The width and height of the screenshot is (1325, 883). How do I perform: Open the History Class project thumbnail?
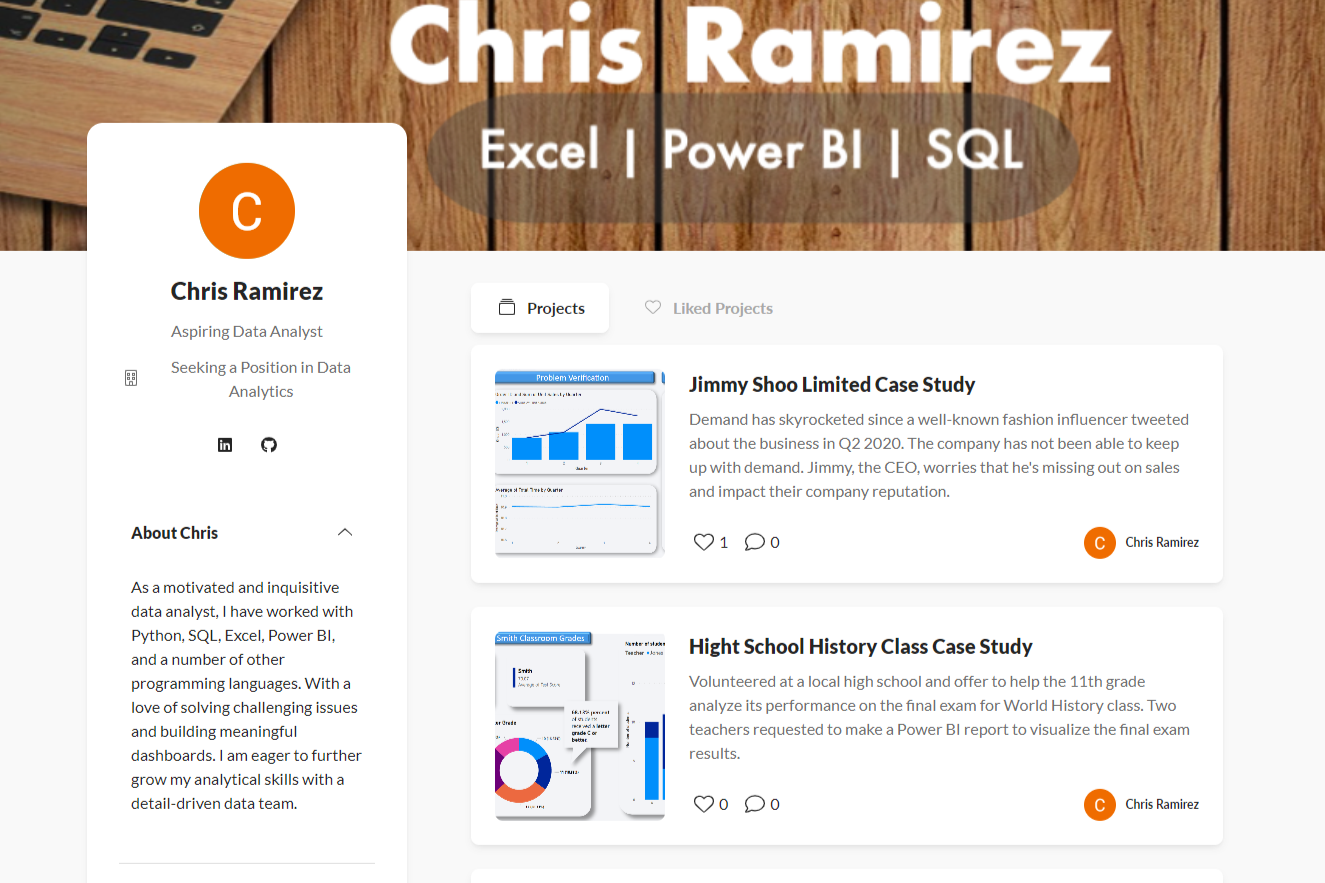pyautogui.click(x=580, y=726)
